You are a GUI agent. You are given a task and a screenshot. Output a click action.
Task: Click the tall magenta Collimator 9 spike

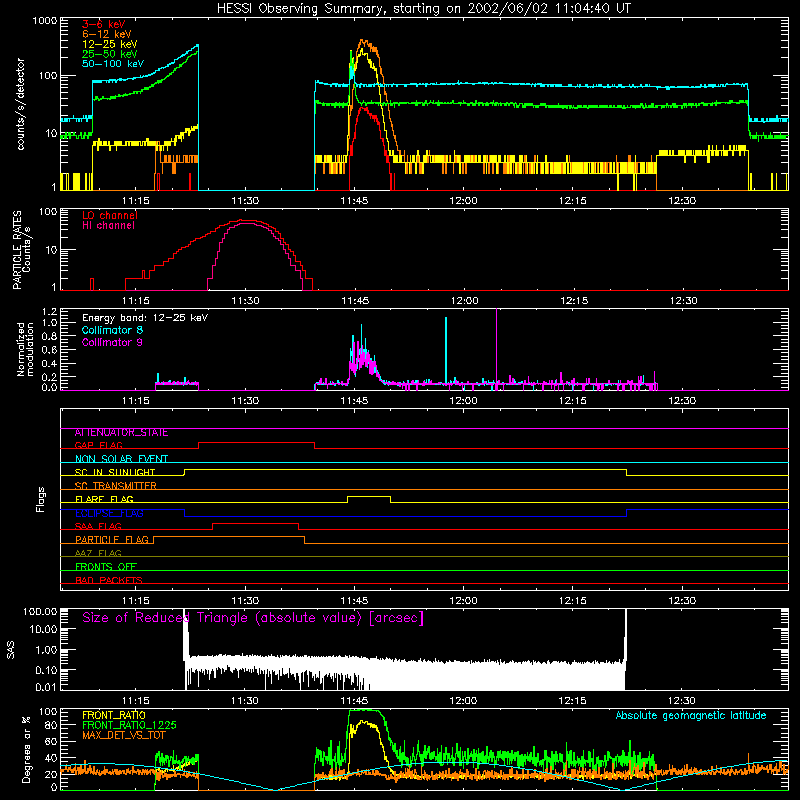click(496, 347)
